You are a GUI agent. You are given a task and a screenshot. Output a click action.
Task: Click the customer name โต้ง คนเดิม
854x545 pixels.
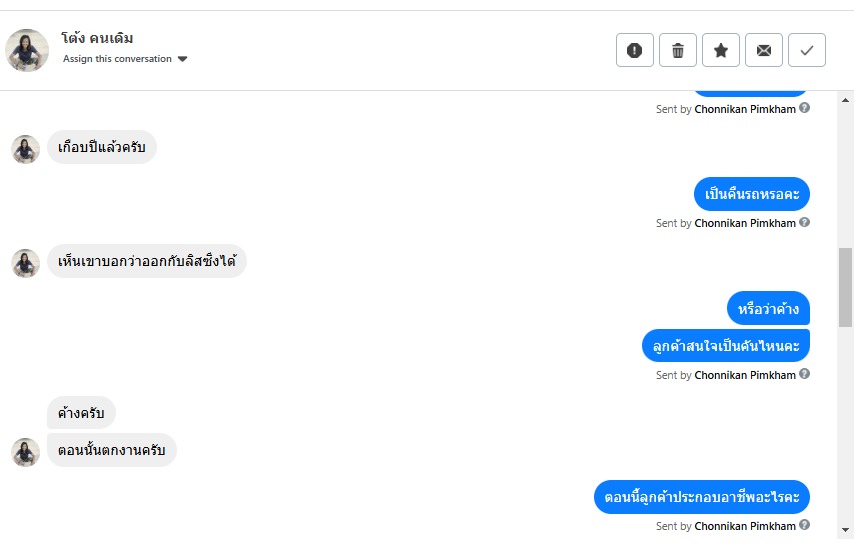[97, 38]
